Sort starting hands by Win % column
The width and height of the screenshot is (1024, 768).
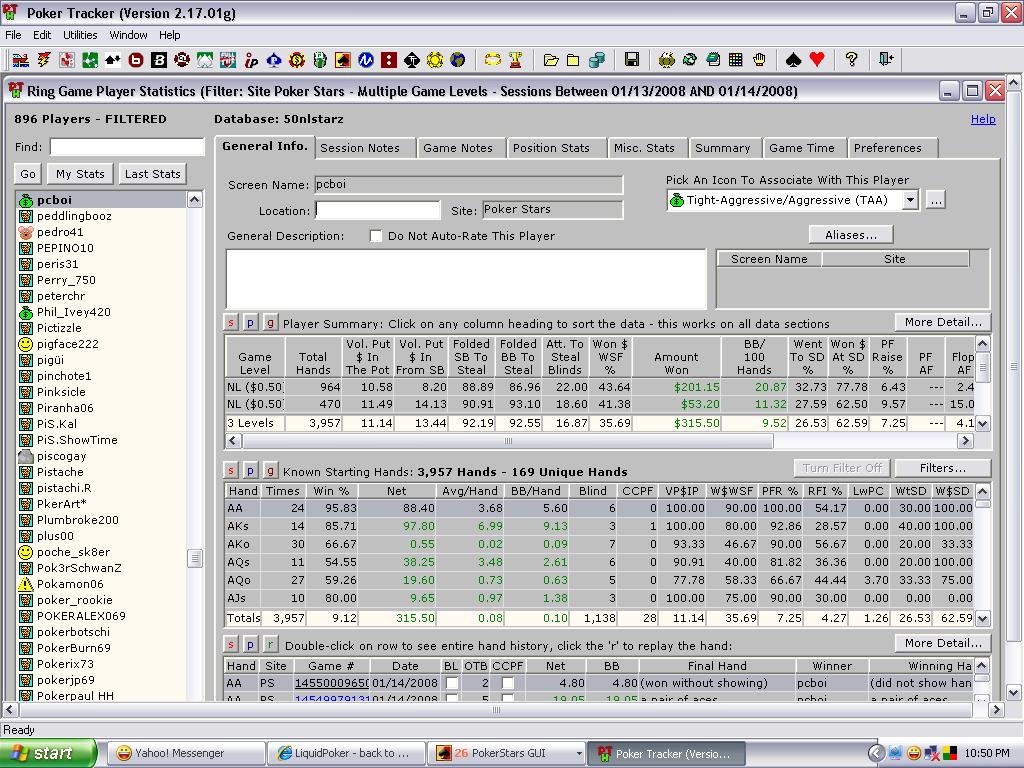coord(331,491)
